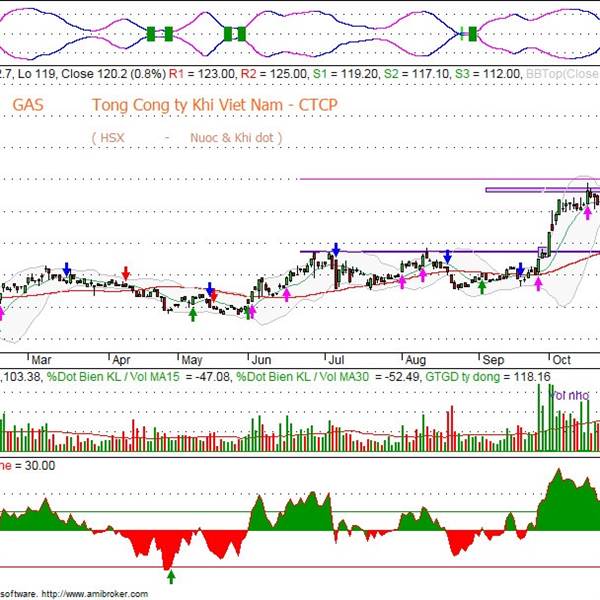Open the http://www.amibroker.com link
Screen dimensions: 600x600
point(95,594)
